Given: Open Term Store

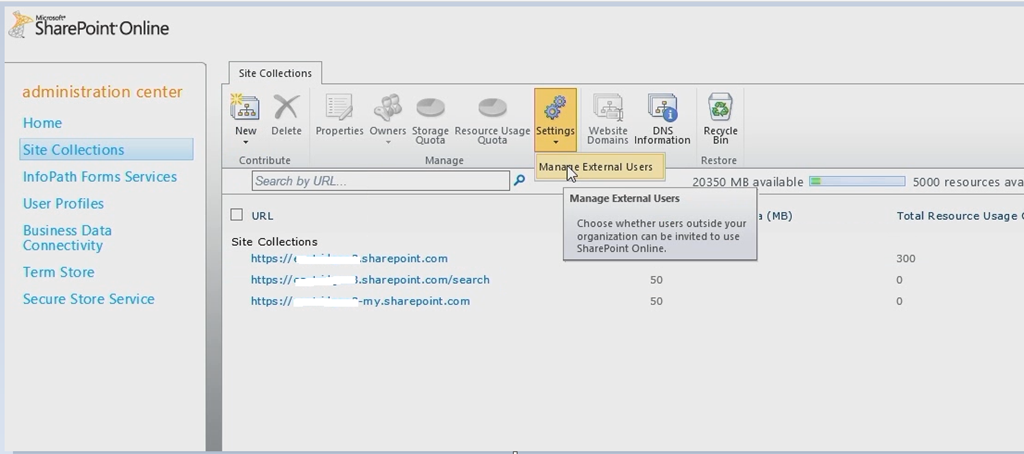Looking at the screenshot, I should (59, 272).
